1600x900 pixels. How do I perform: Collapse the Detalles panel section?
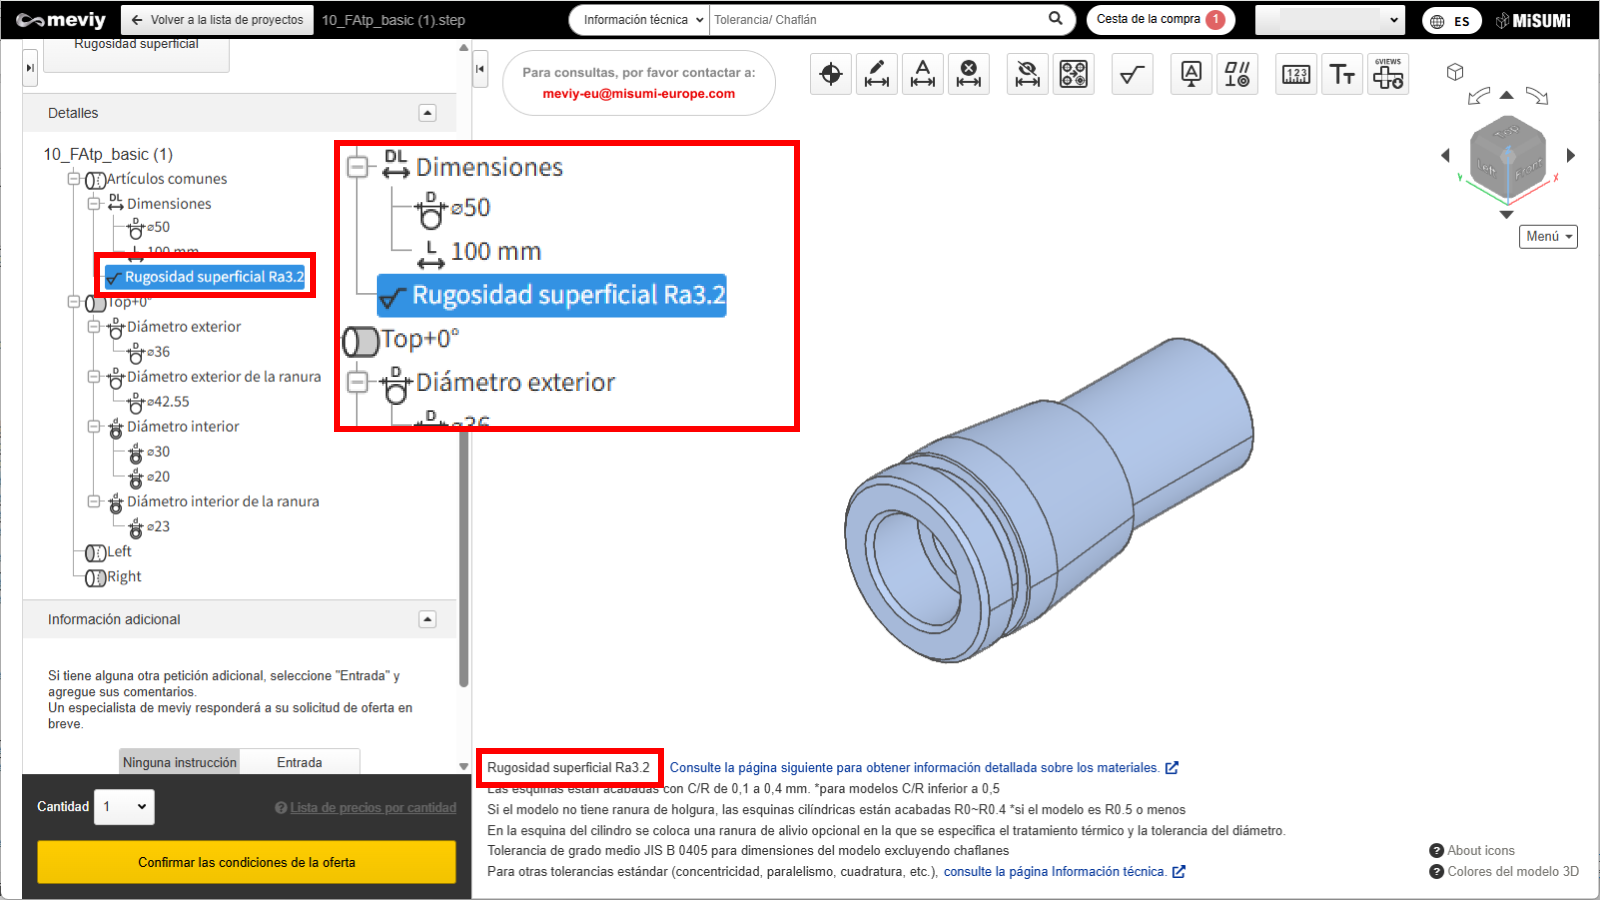click(428, 113)
